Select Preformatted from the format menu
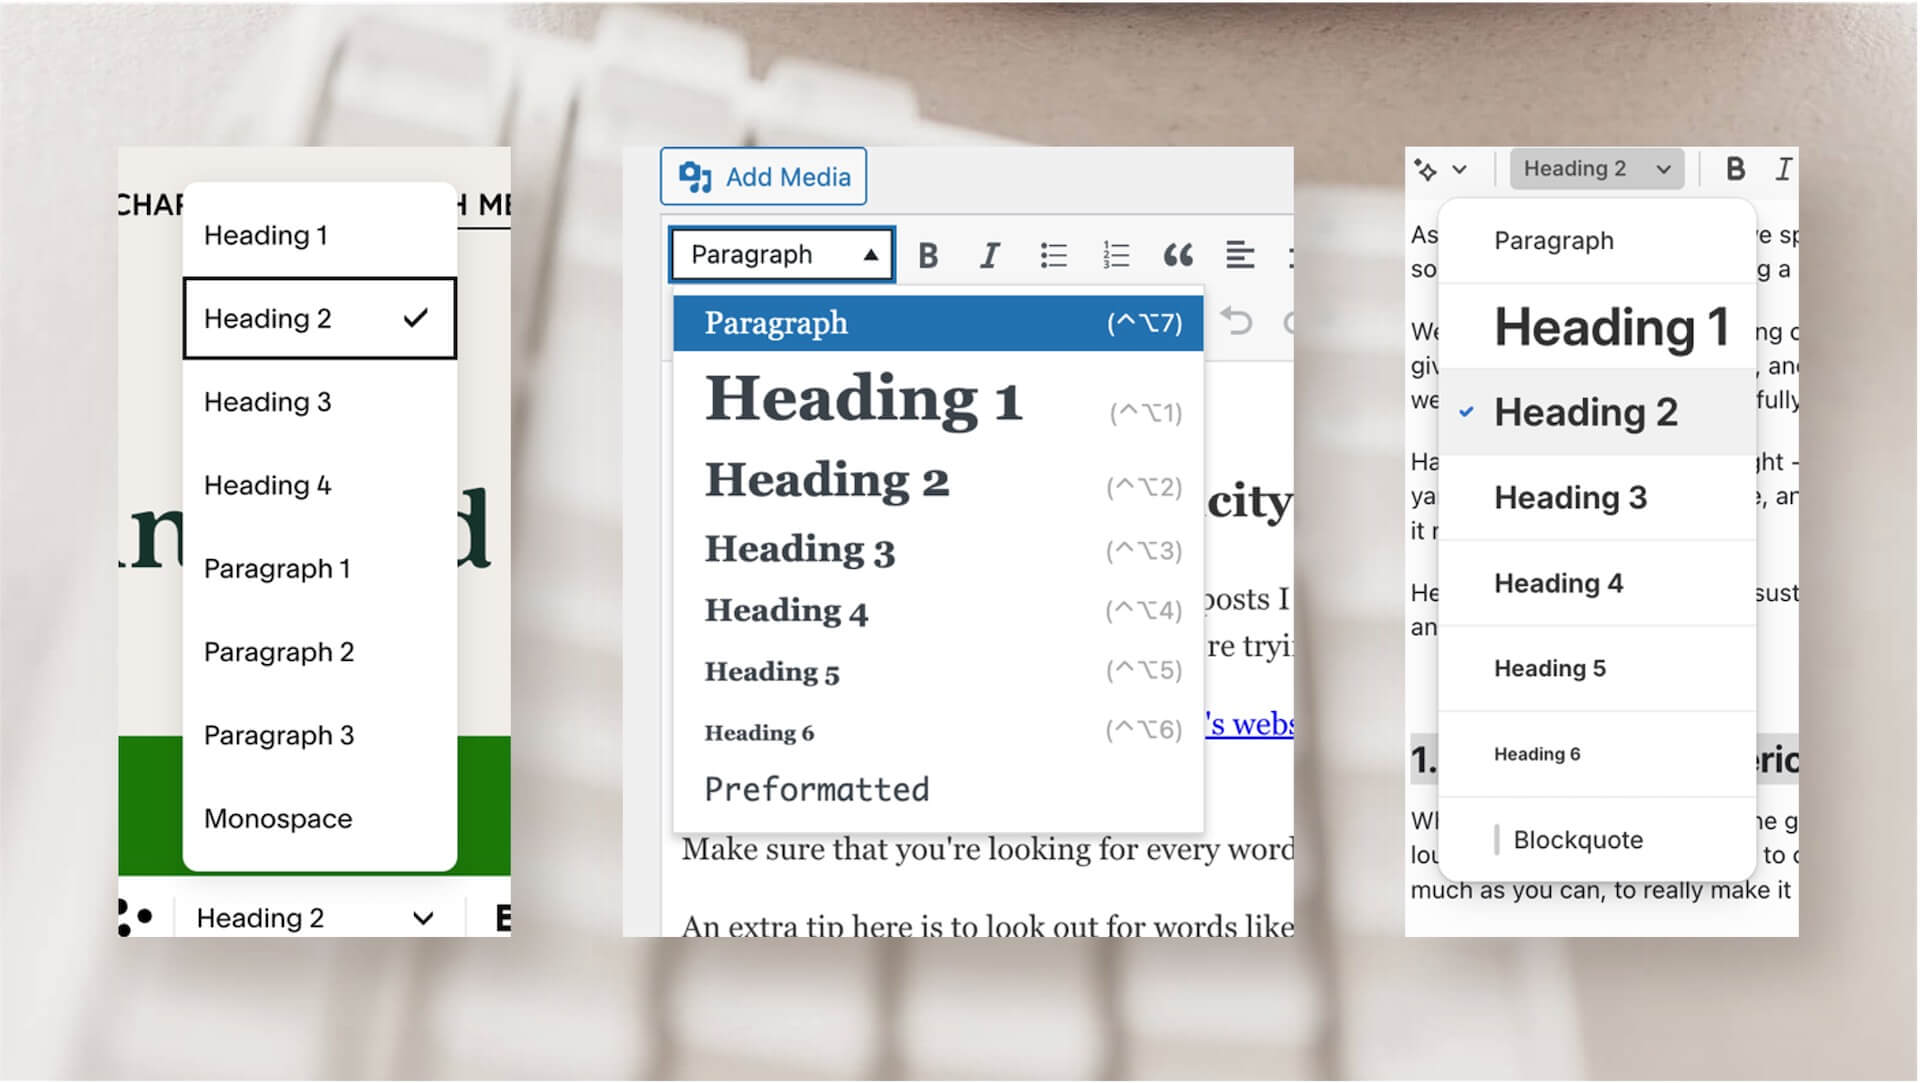 coord(816,789)
